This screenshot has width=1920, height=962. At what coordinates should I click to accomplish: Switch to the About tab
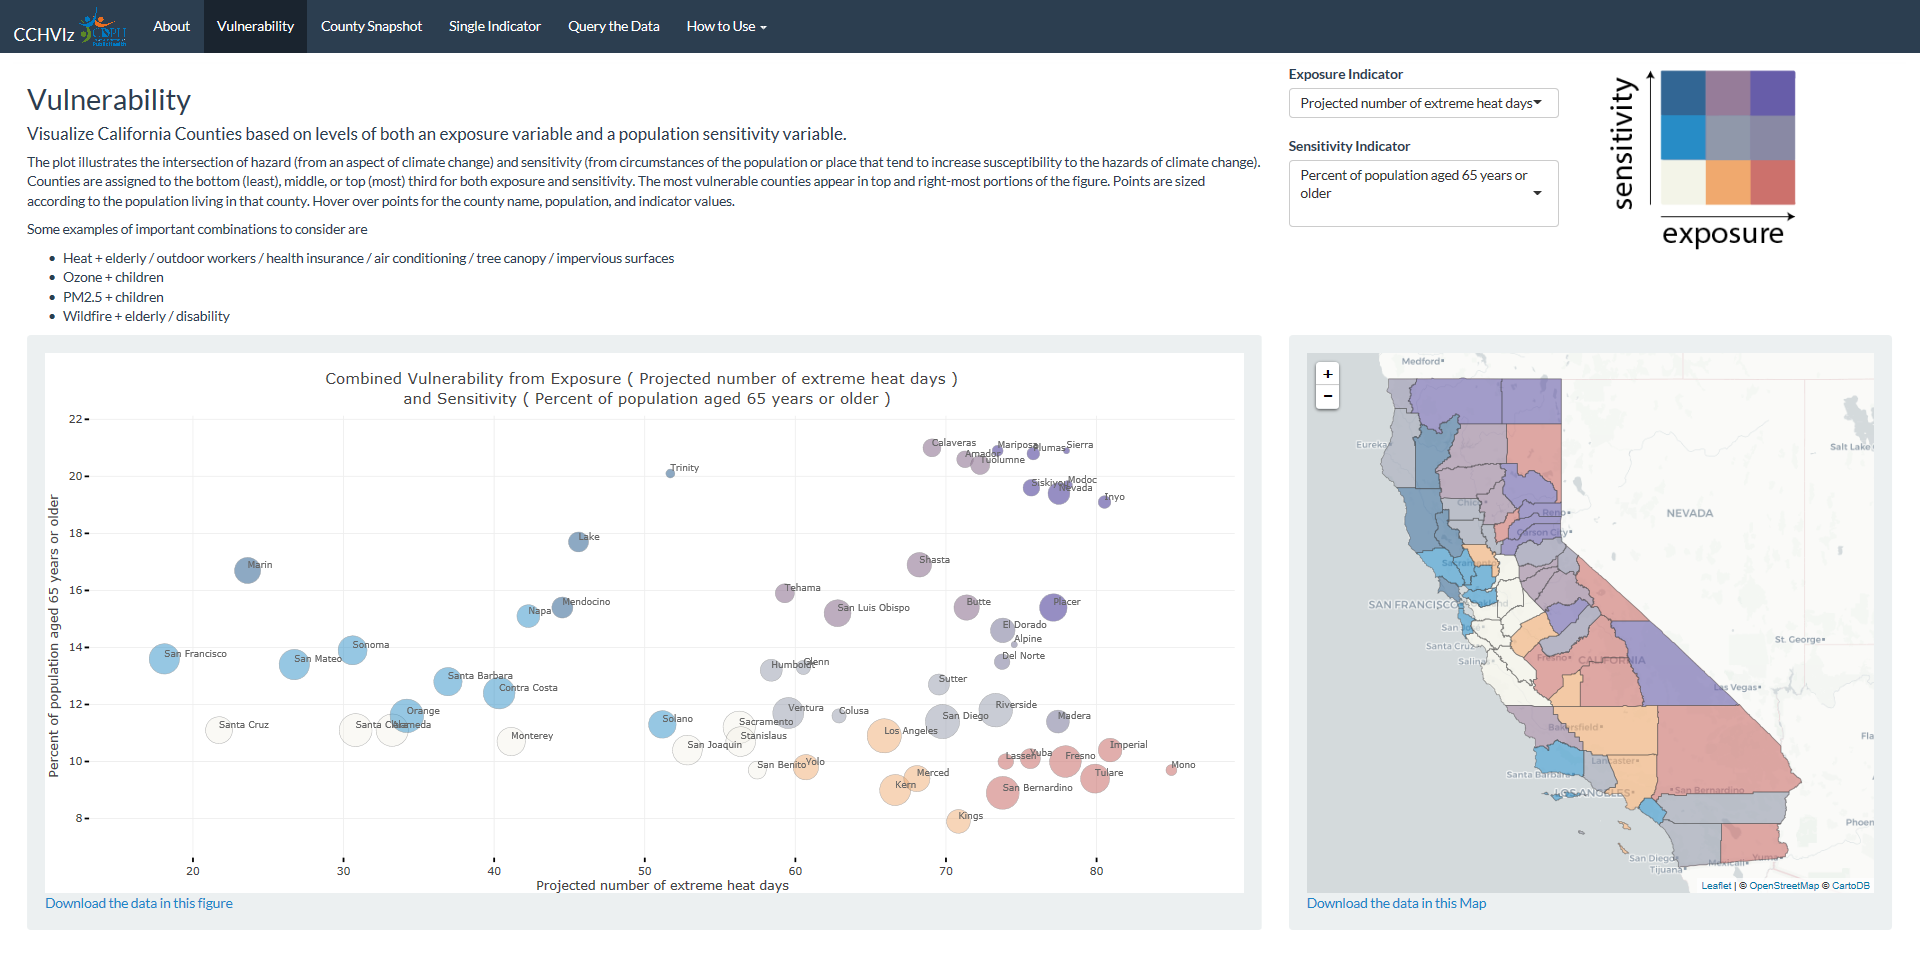(171, 26)
